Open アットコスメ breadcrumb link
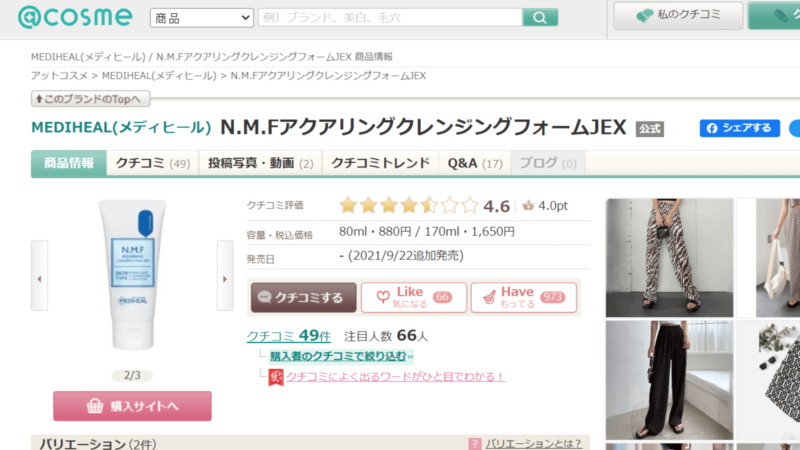The image size is (800, 450). [x=59, y=76]
